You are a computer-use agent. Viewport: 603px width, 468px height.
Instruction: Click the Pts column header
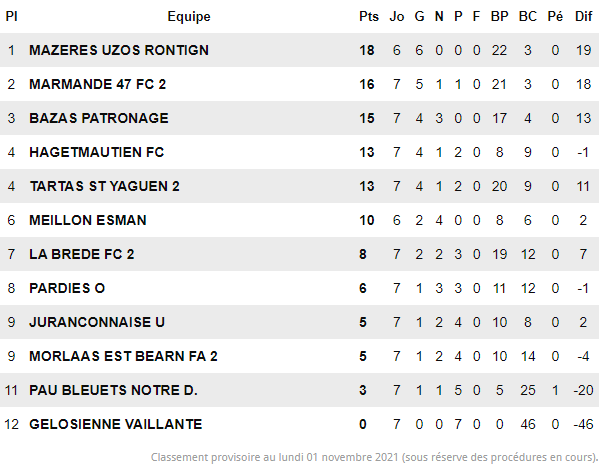click(x=369, y=17)
